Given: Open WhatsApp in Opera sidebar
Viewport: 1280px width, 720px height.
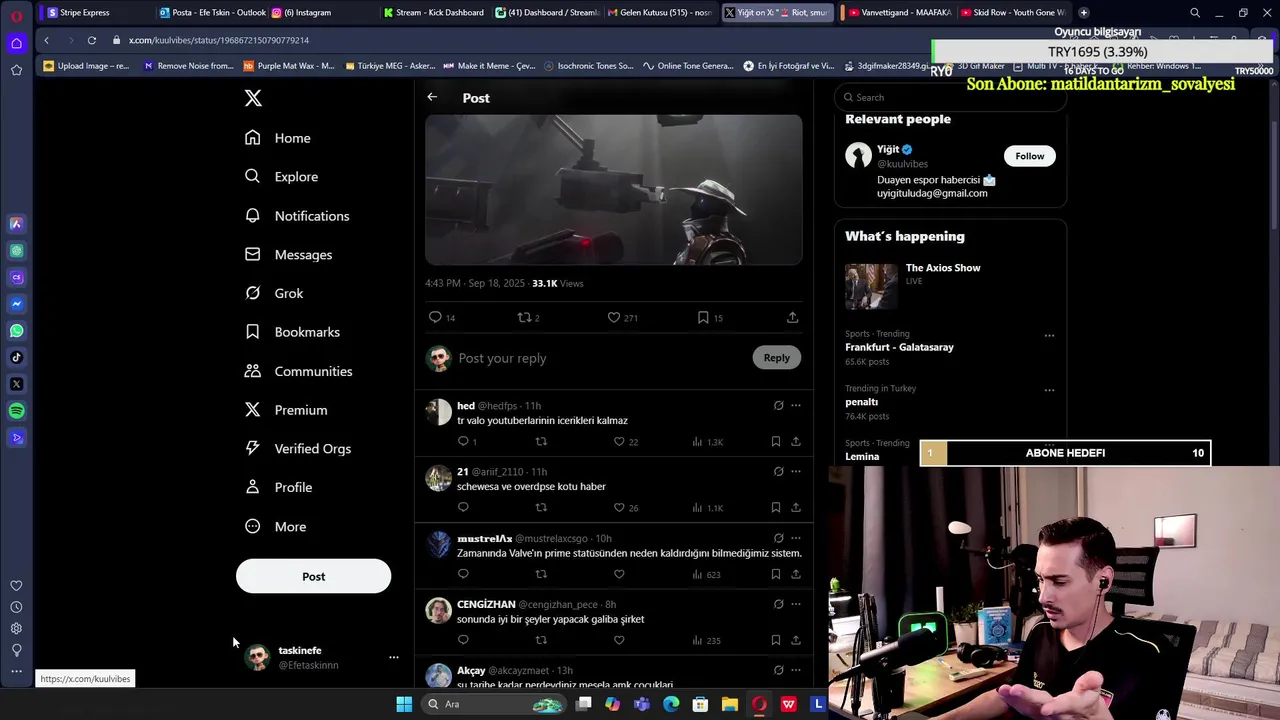Looking at the screenshot, I should pyautogui.click(x=16, y=331).
